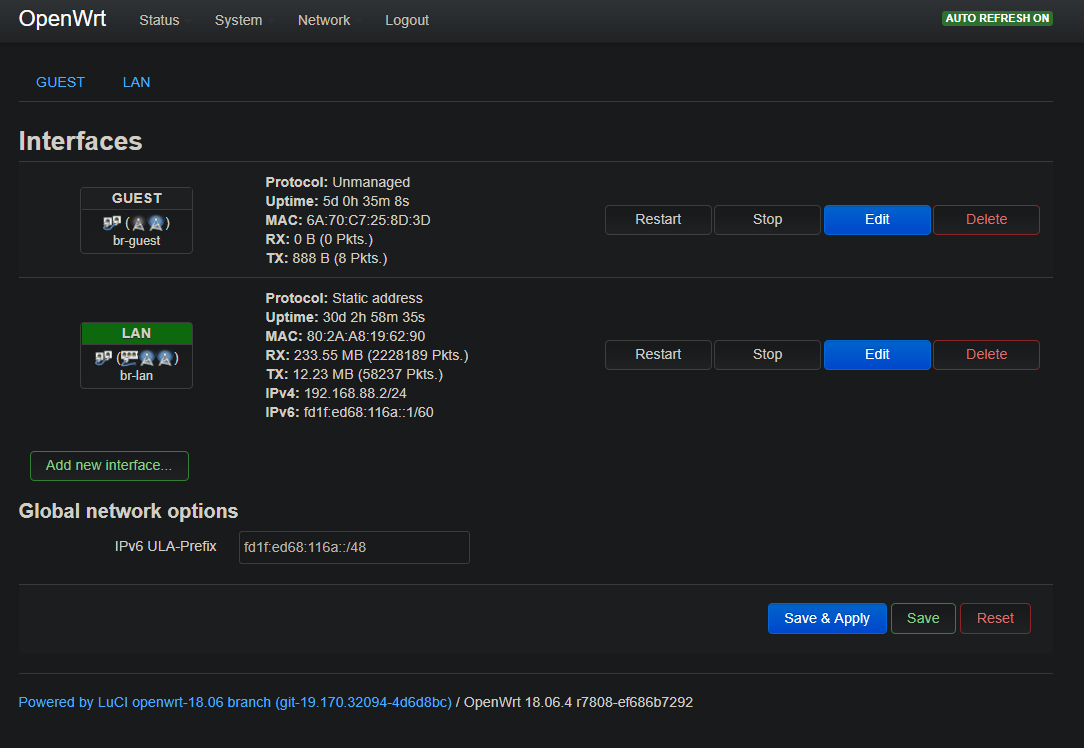Toggle AUTO REFRESH off

click(997, 17)
